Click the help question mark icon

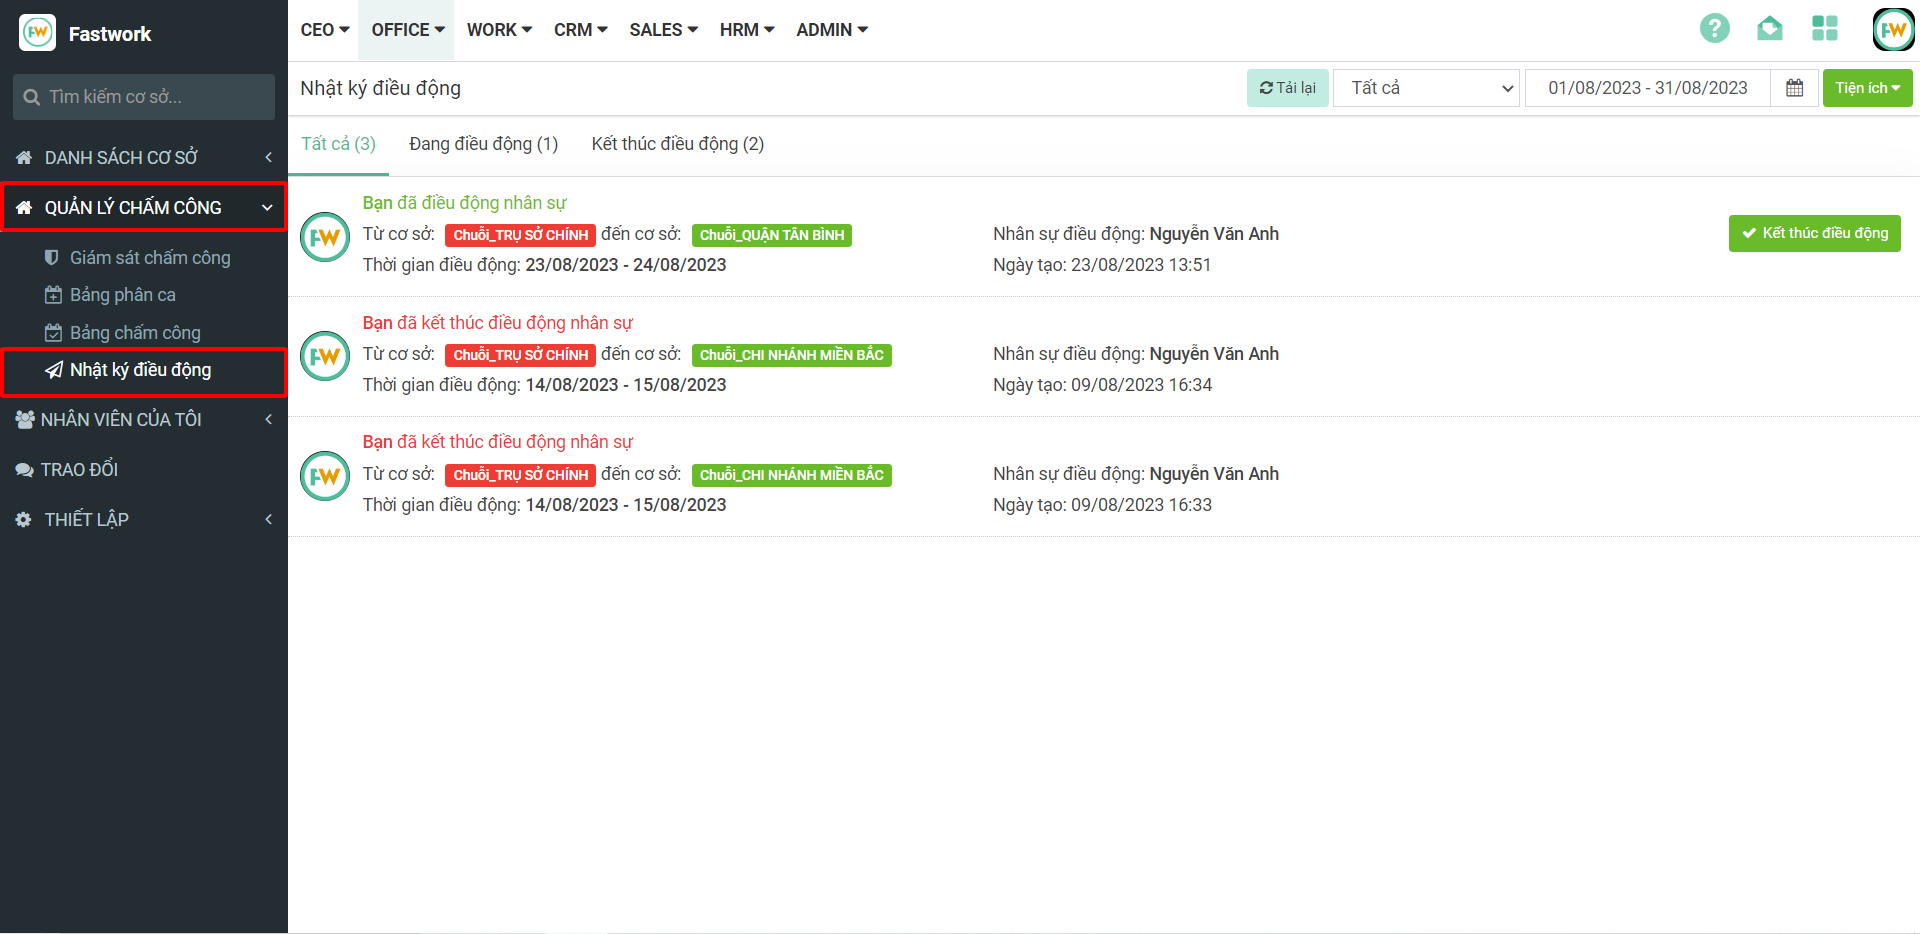pos(1714,29)
